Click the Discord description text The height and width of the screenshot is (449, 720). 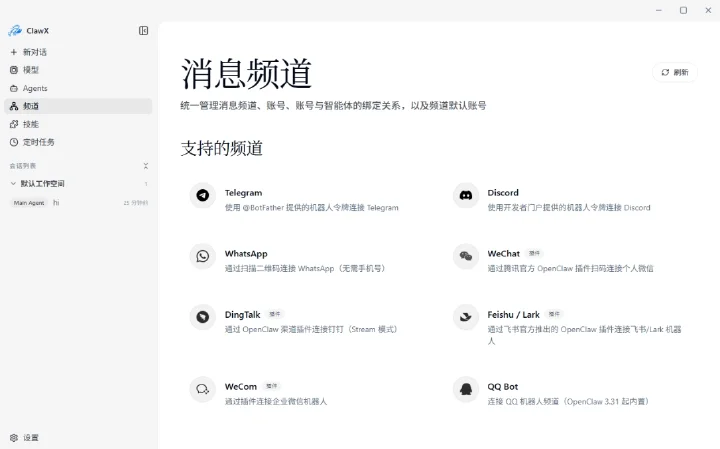(568, 208)
